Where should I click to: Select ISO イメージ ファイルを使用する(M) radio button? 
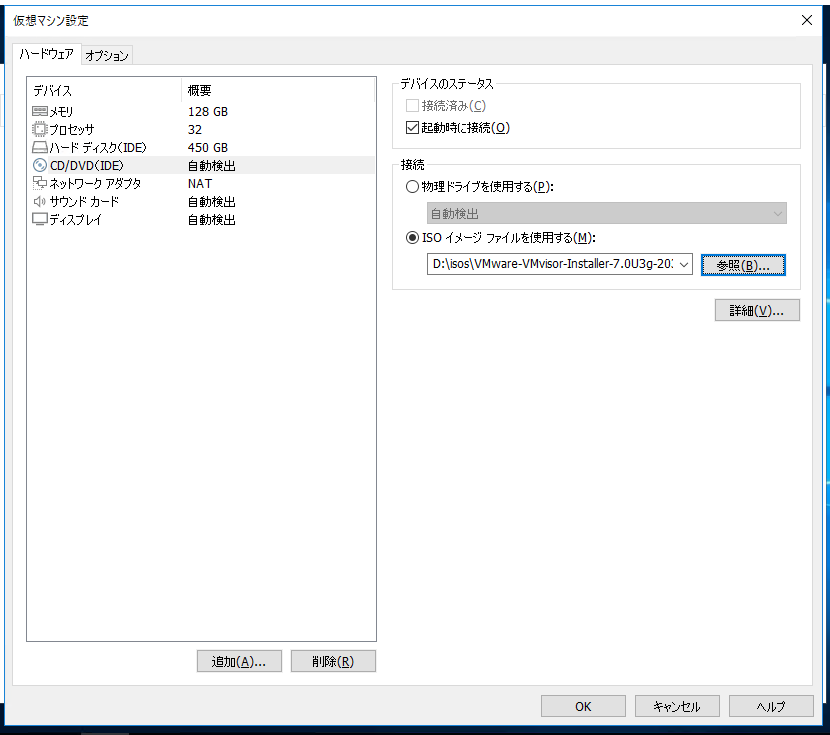click(x=412, y=238)
